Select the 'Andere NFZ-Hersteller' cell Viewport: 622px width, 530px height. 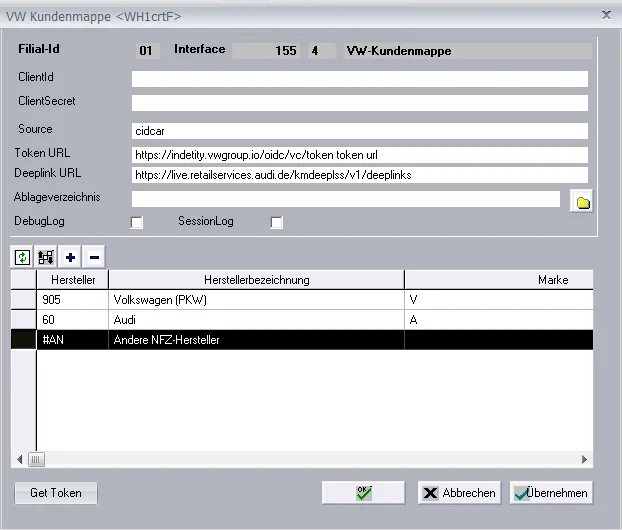tap(257, 340)
